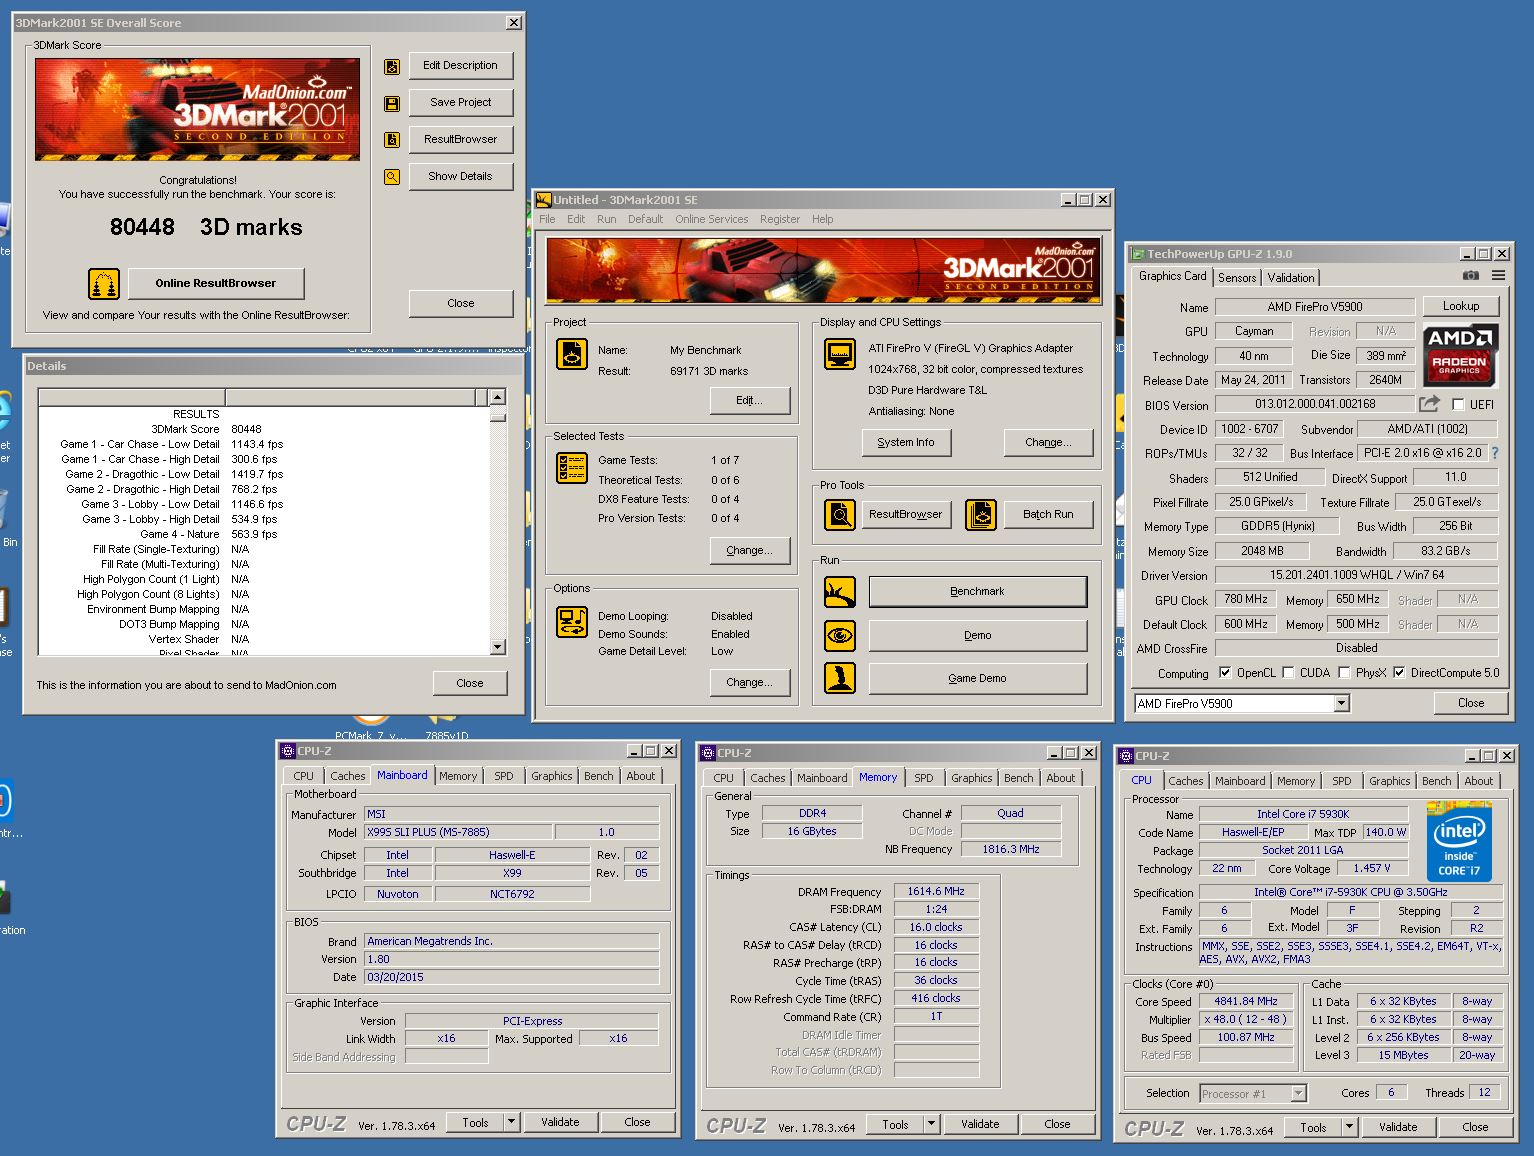
Task: Open Tools dropdown arrow in CPU tab CPU-Z
Action: tap(1349, 1127)
